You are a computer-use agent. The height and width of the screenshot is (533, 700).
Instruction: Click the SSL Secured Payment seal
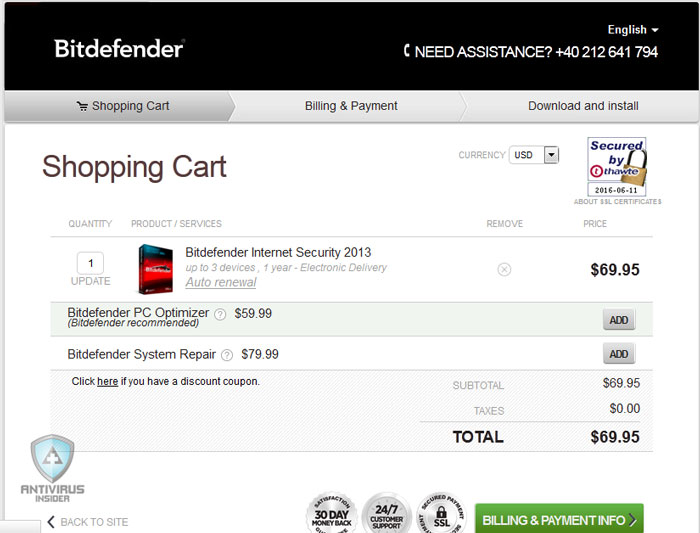pos(442,513)
